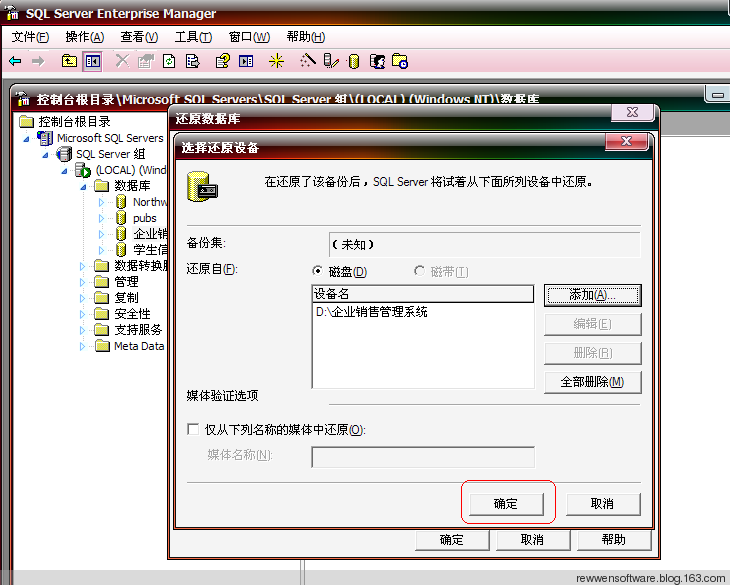The width and height of the screenshot is (730, 585).
Task: Select the 磁盘(D) radio button
Action: pyautogui.click(x=318, y=270)
